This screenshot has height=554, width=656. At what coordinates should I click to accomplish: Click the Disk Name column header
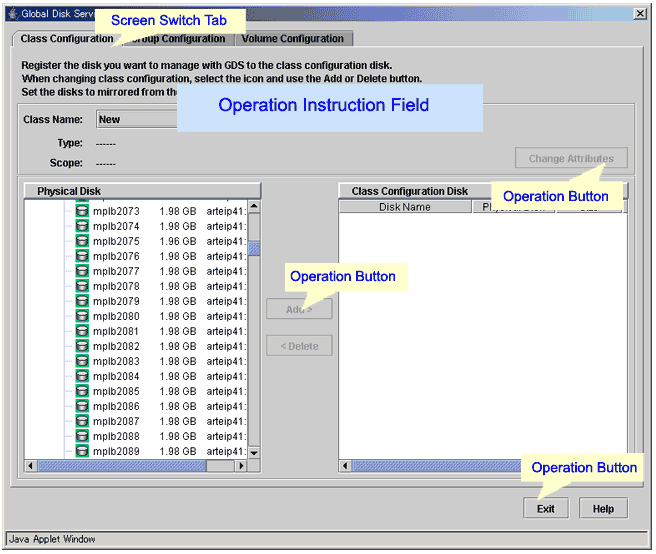405,207
